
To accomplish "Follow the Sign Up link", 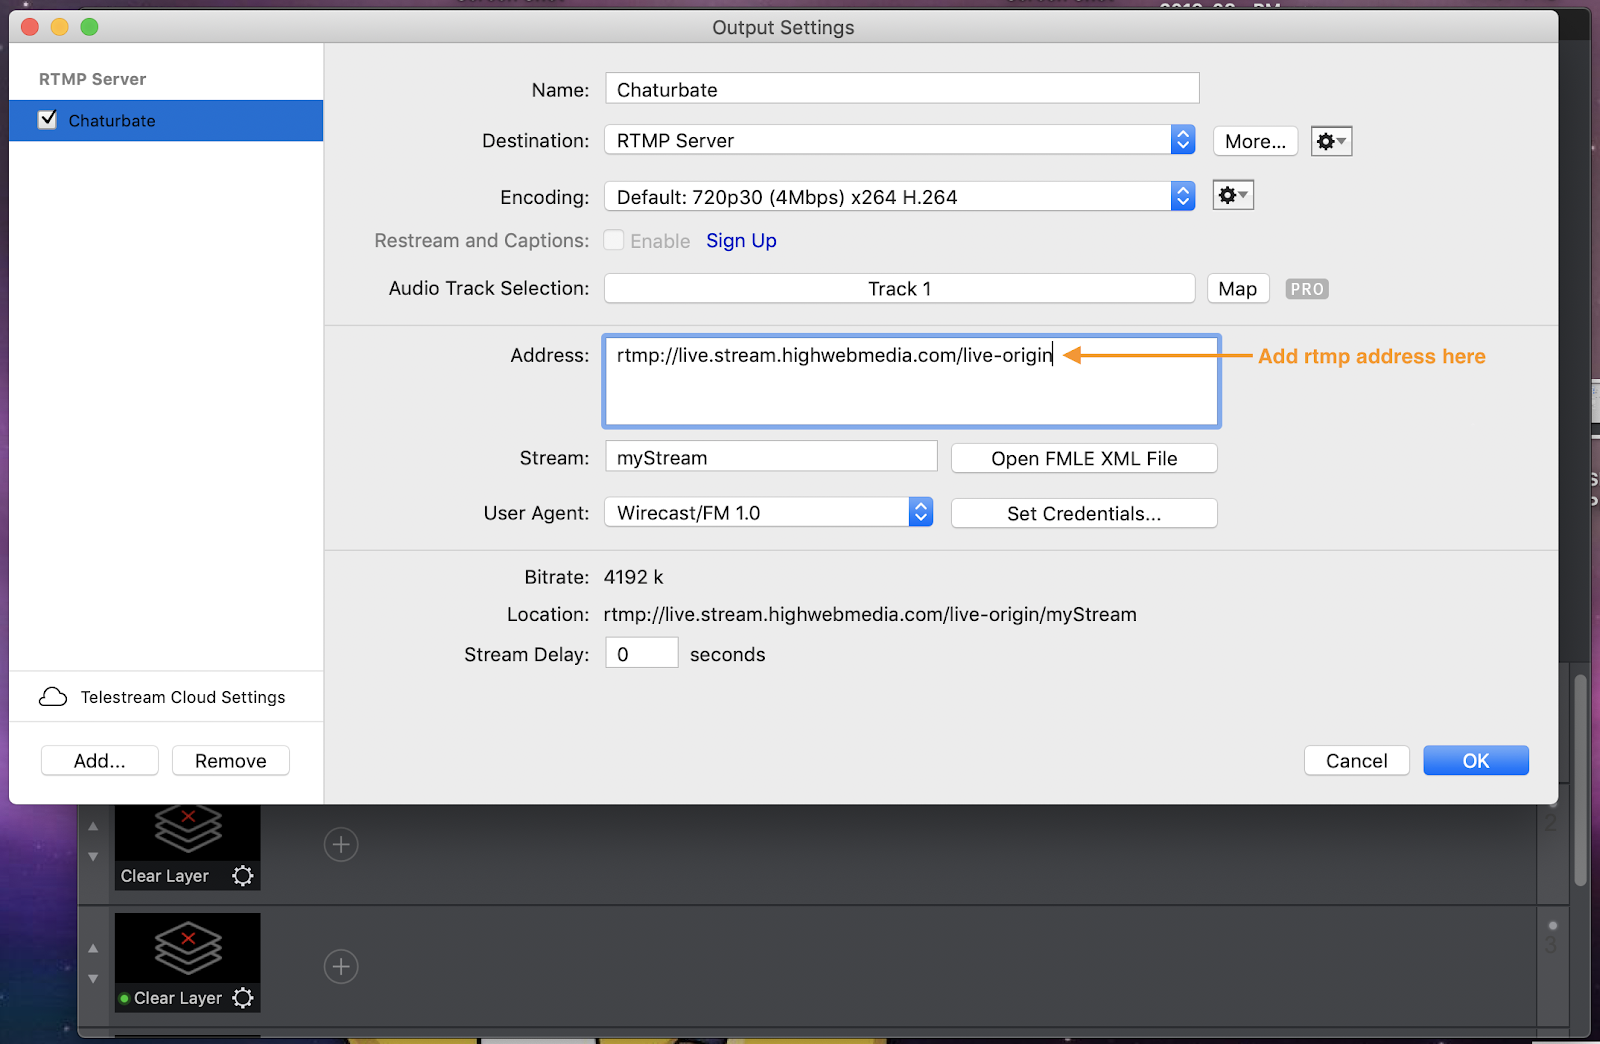I will 741,240.
